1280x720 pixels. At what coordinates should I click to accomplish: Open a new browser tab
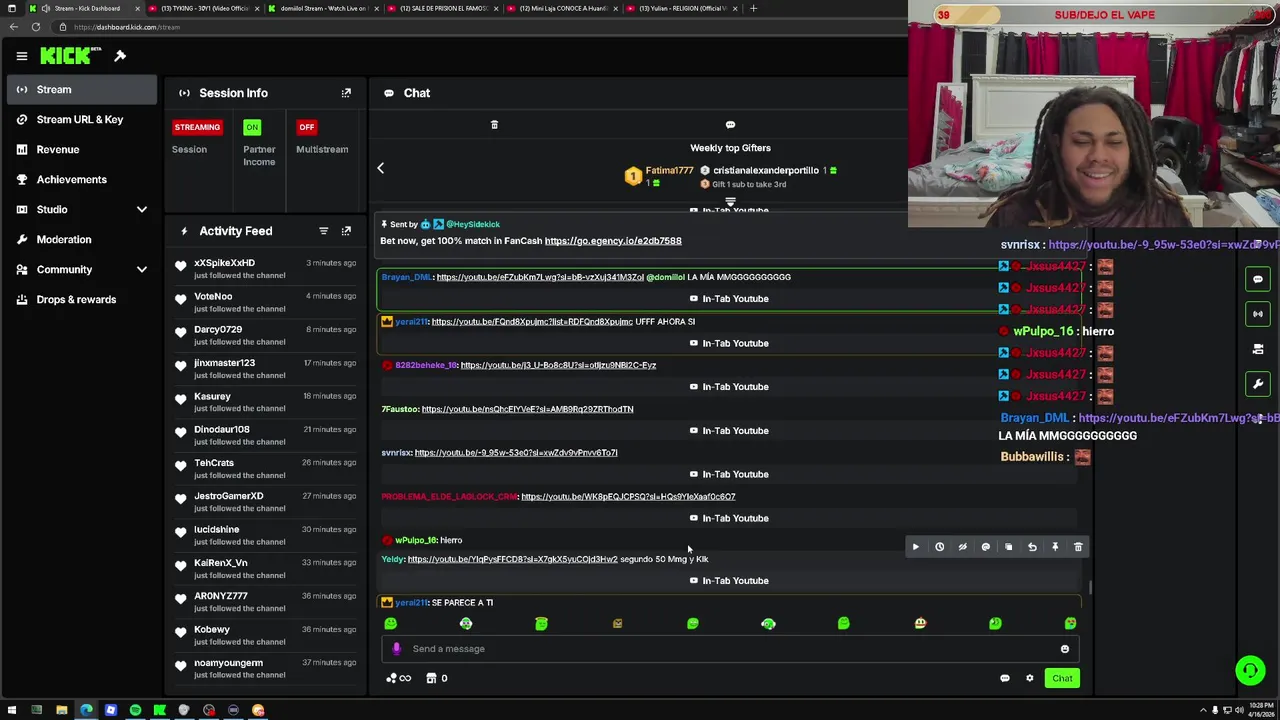pos(753,8)
